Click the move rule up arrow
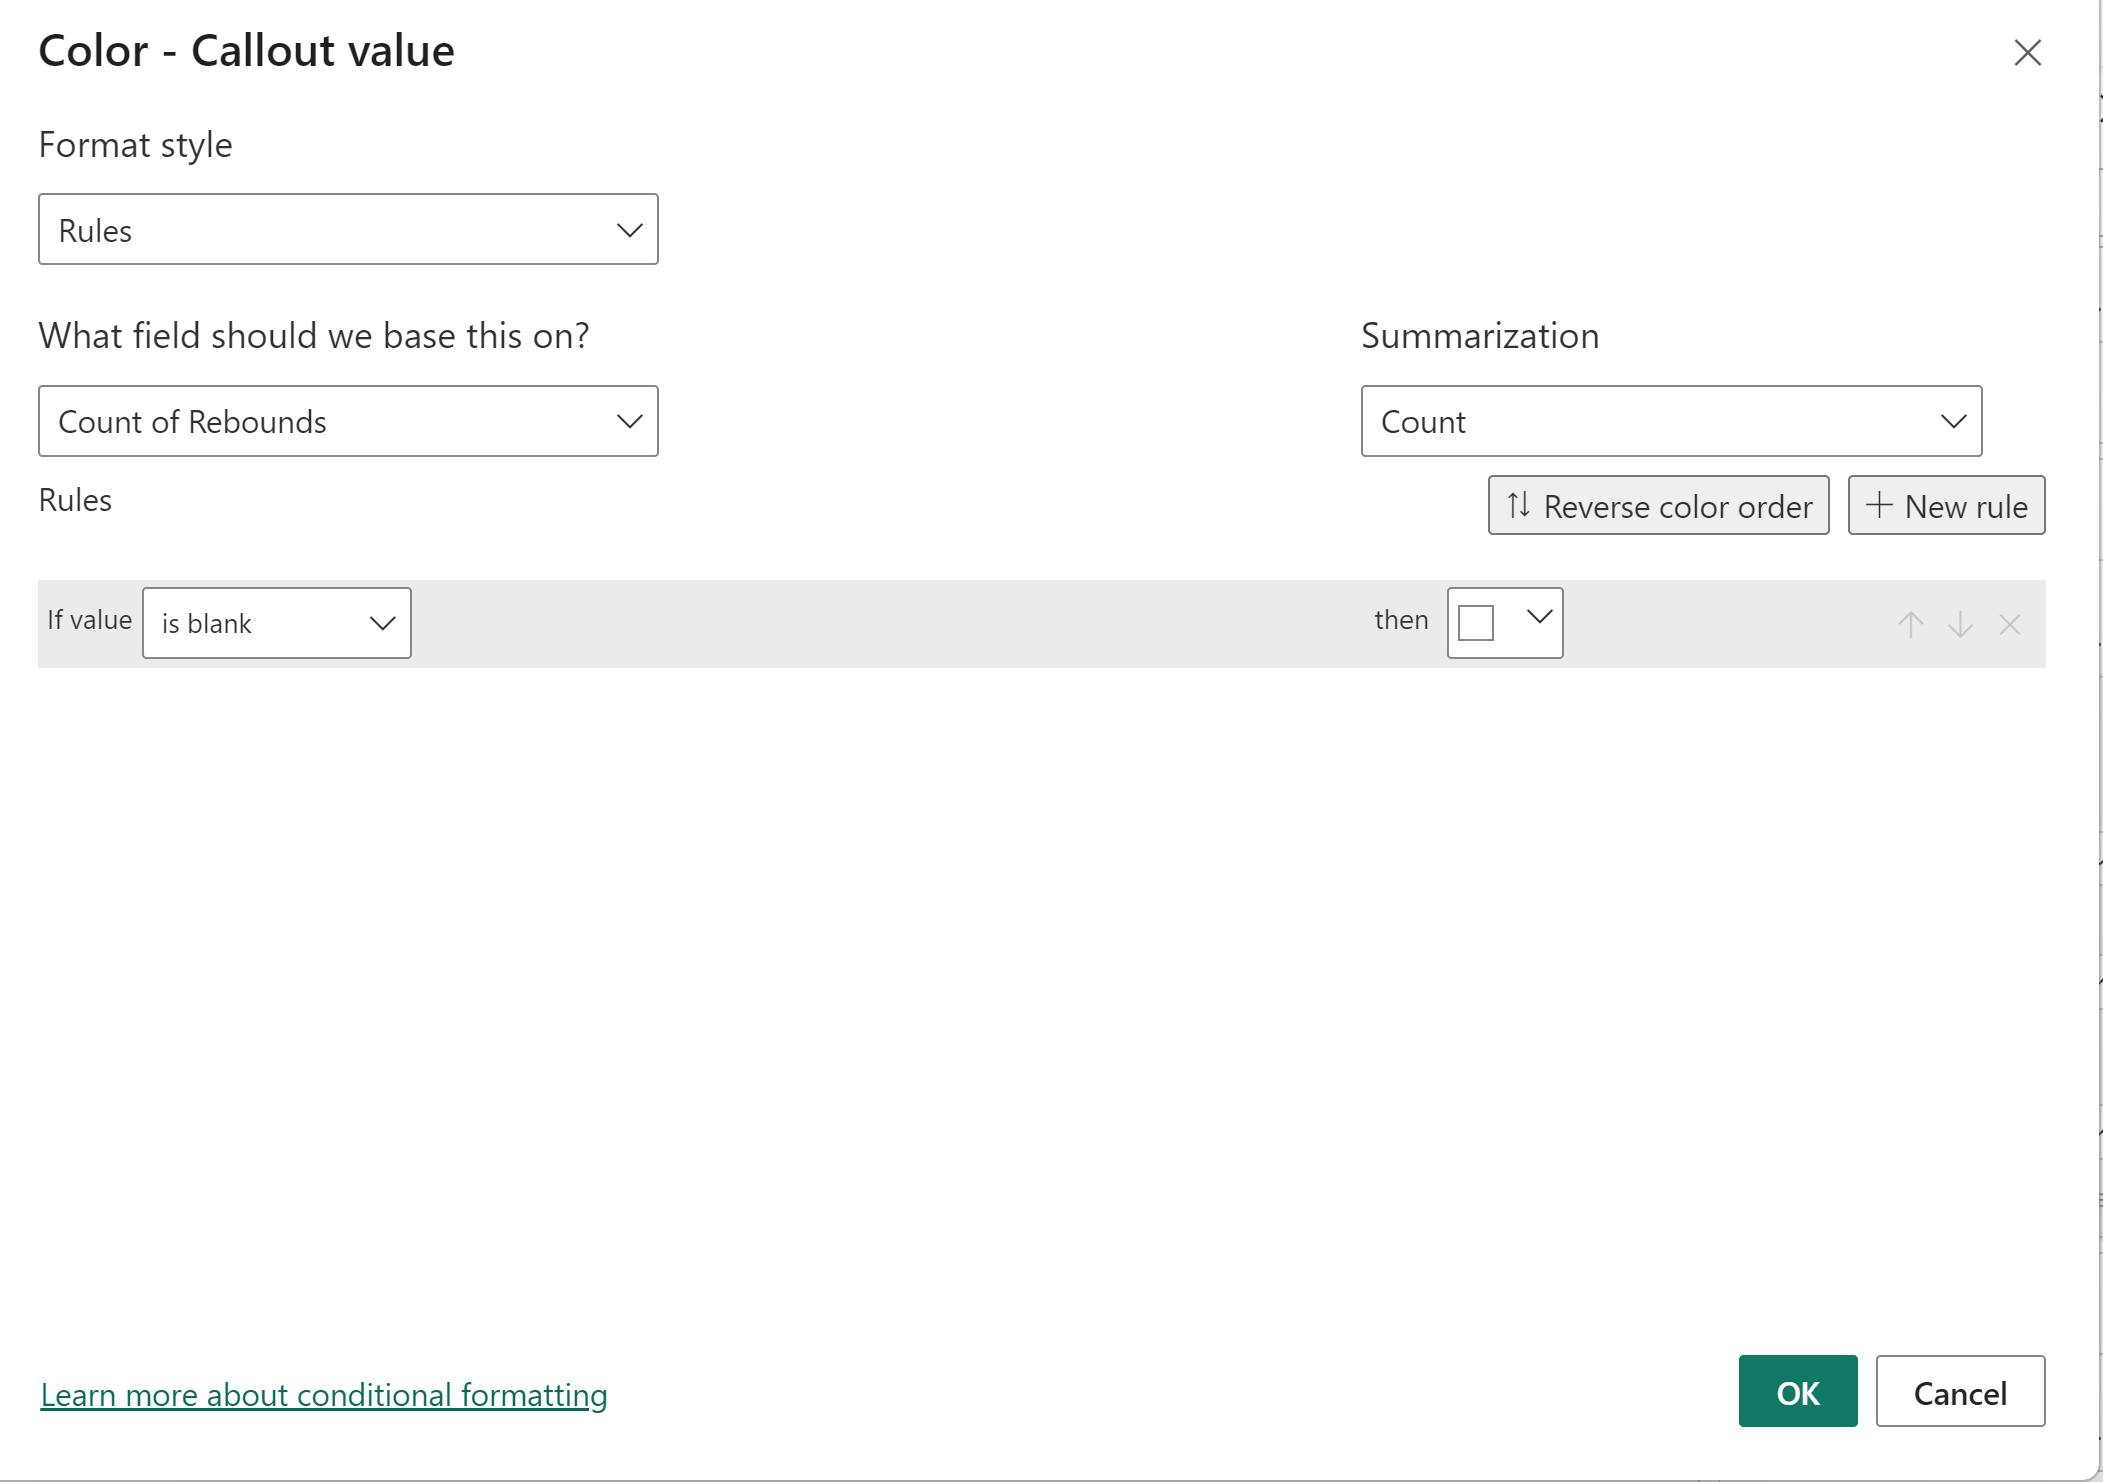The width and height of the screenshot is (2103, 1482). pyautogui.click(x=1910, y=625)
